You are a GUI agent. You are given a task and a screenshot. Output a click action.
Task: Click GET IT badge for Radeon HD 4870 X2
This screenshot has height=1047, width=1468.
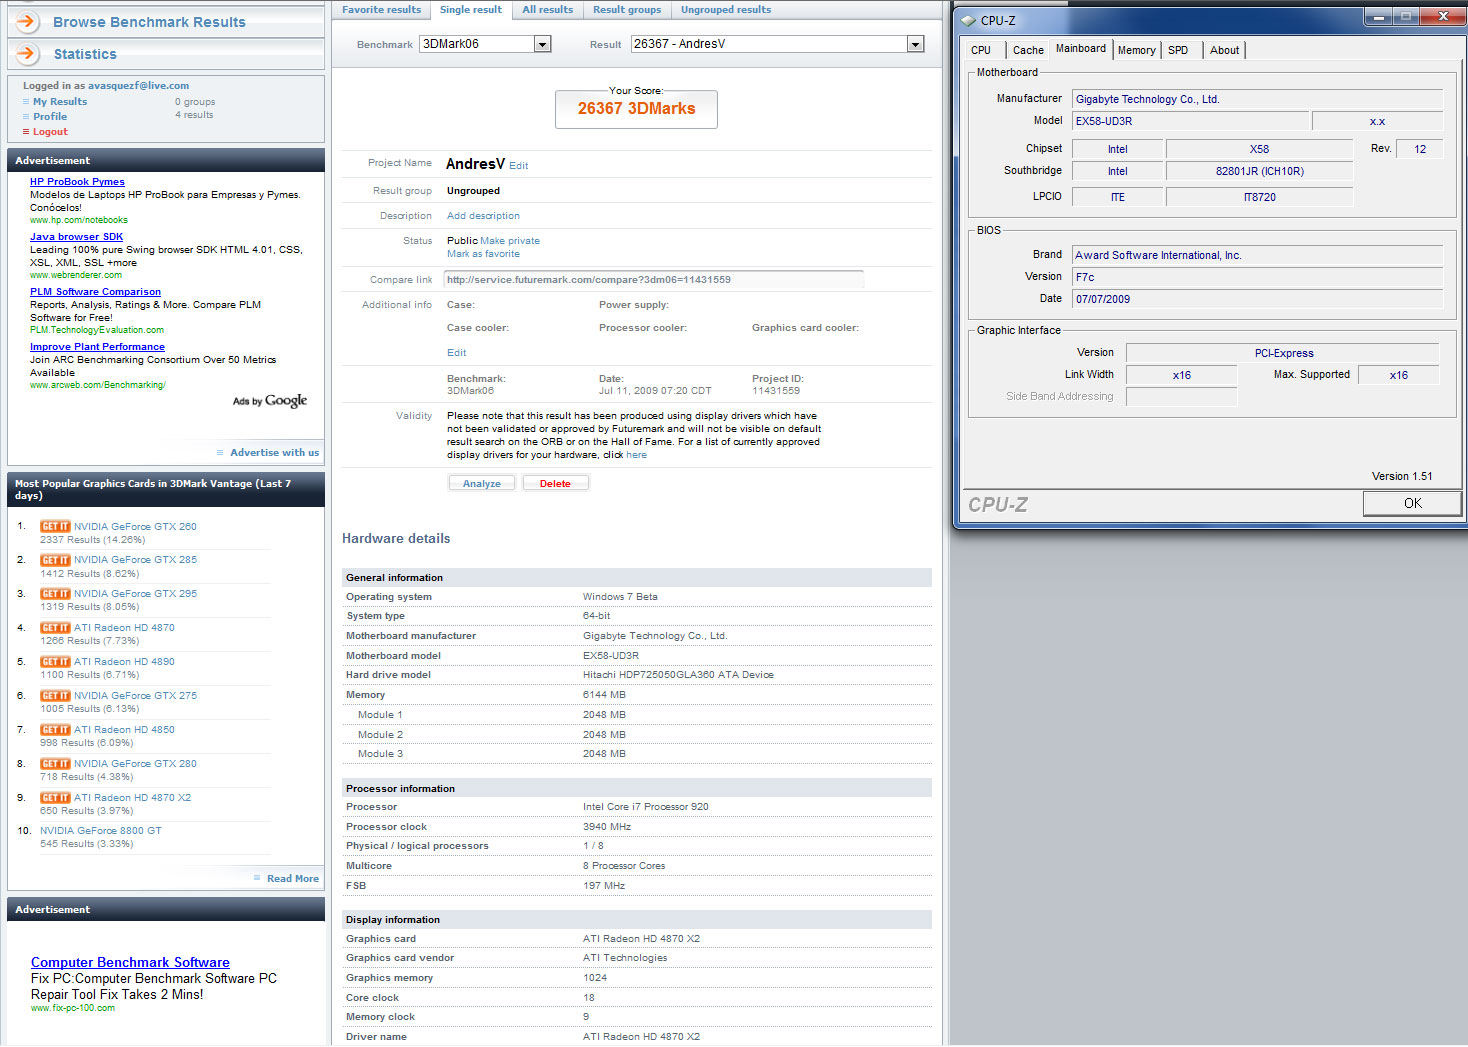[x=55, y=798]
